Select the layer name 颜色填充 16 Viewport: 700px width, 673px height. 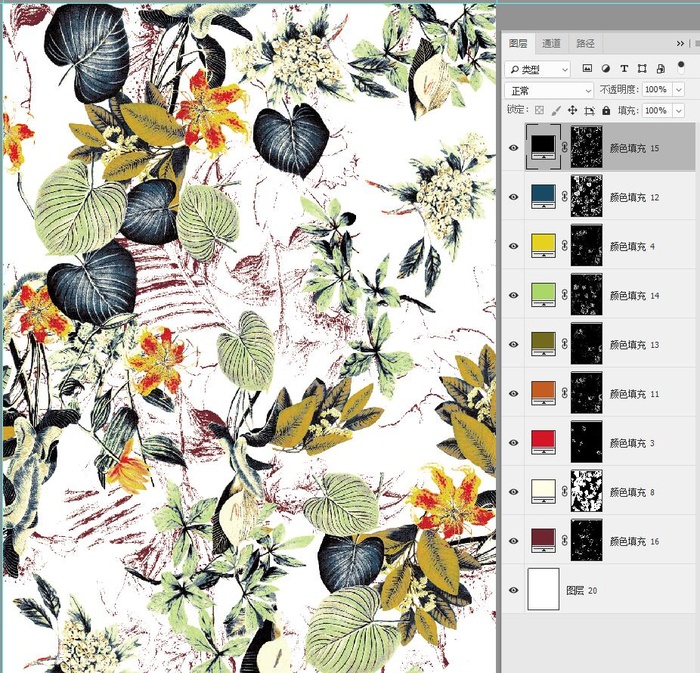pyautogui.click(x=634, y=541)
